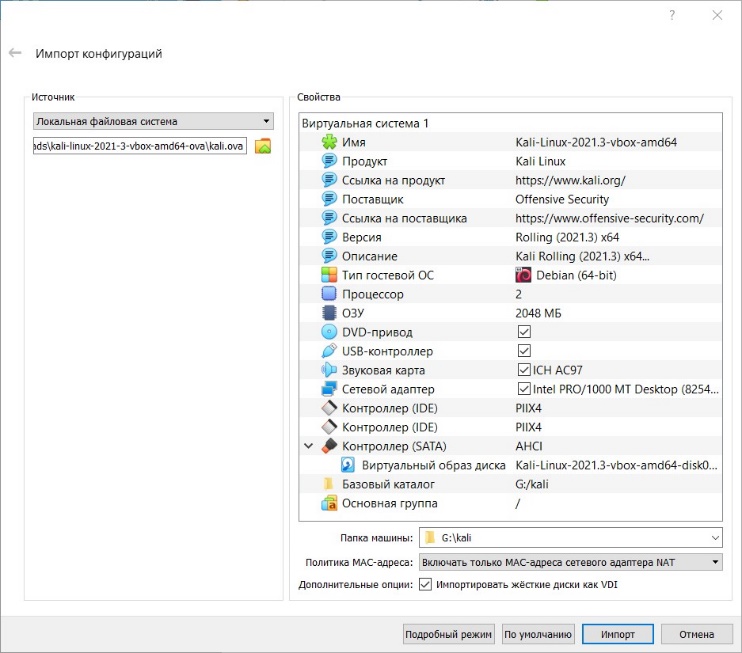The width and height of the screenshot is (742, 653).
Task: Open the Политика MAC-адреса dropdown
Action: pos(571,562)
